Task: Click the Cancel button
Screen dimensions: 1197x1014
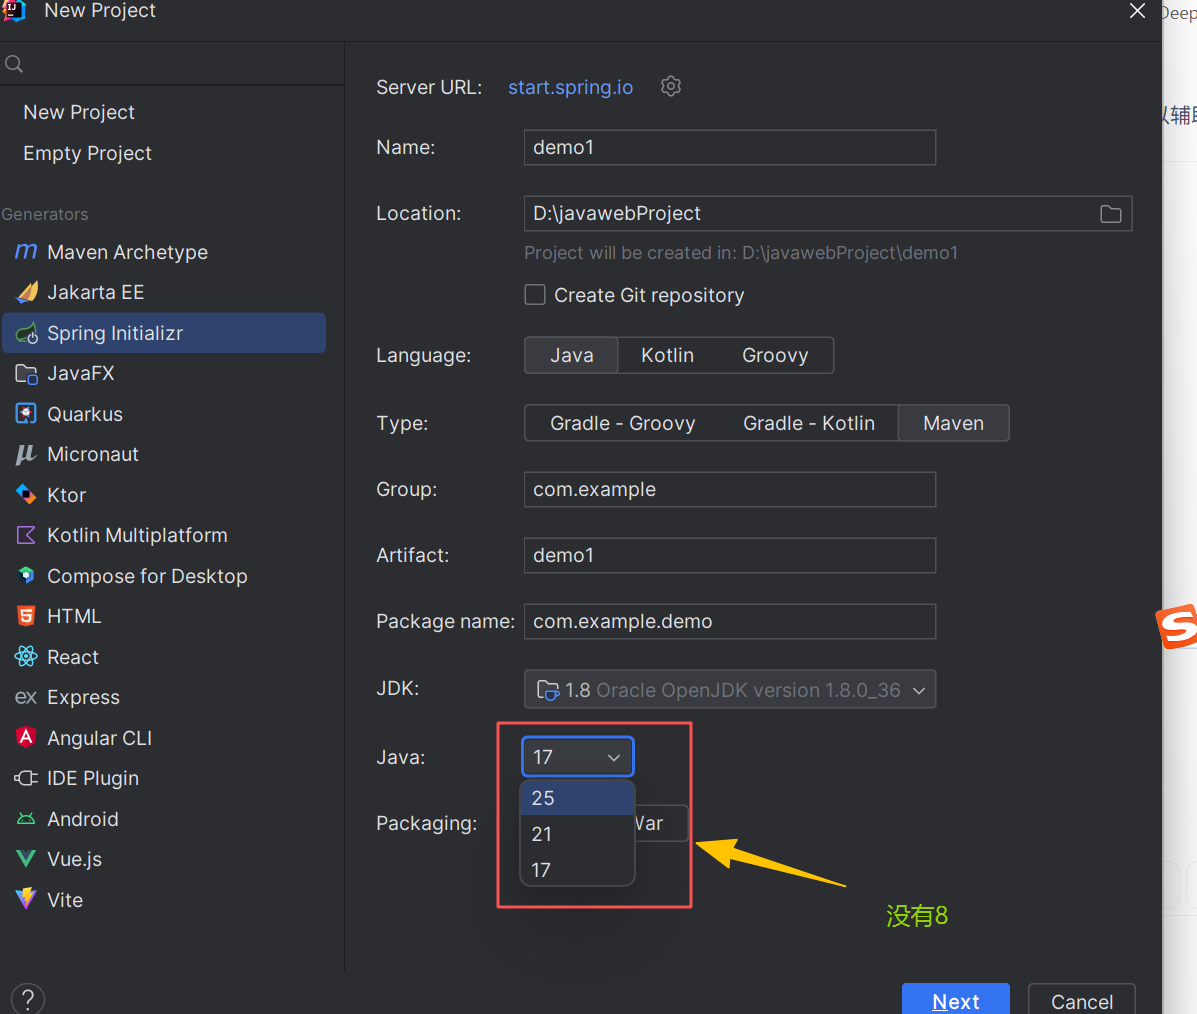Action: click(1082, 1000)
